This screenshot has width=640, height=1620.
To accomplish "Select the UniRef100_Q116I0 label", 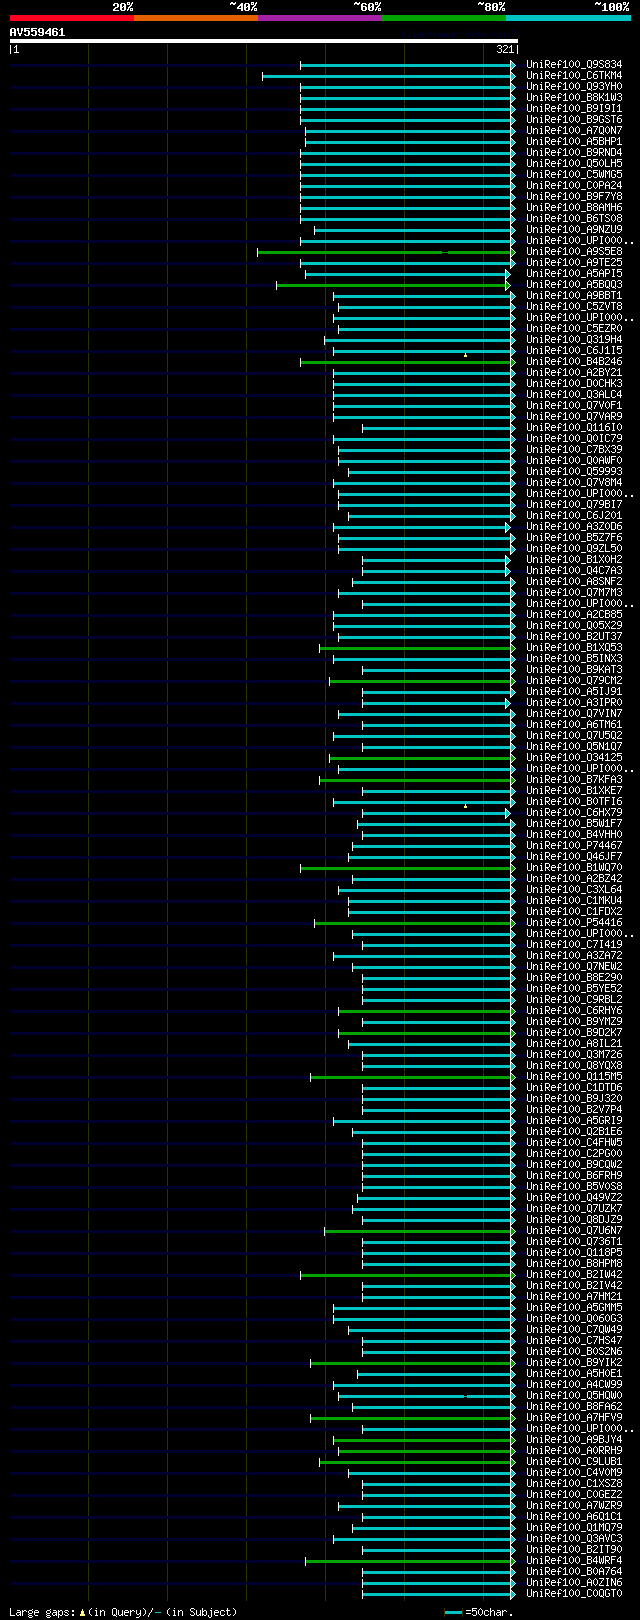I will [x=574, y=428].
